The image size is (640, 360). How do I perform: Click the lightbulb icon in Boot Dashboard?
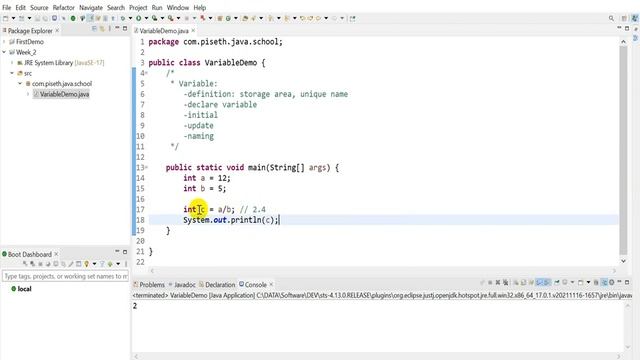[x=87, y=264]
